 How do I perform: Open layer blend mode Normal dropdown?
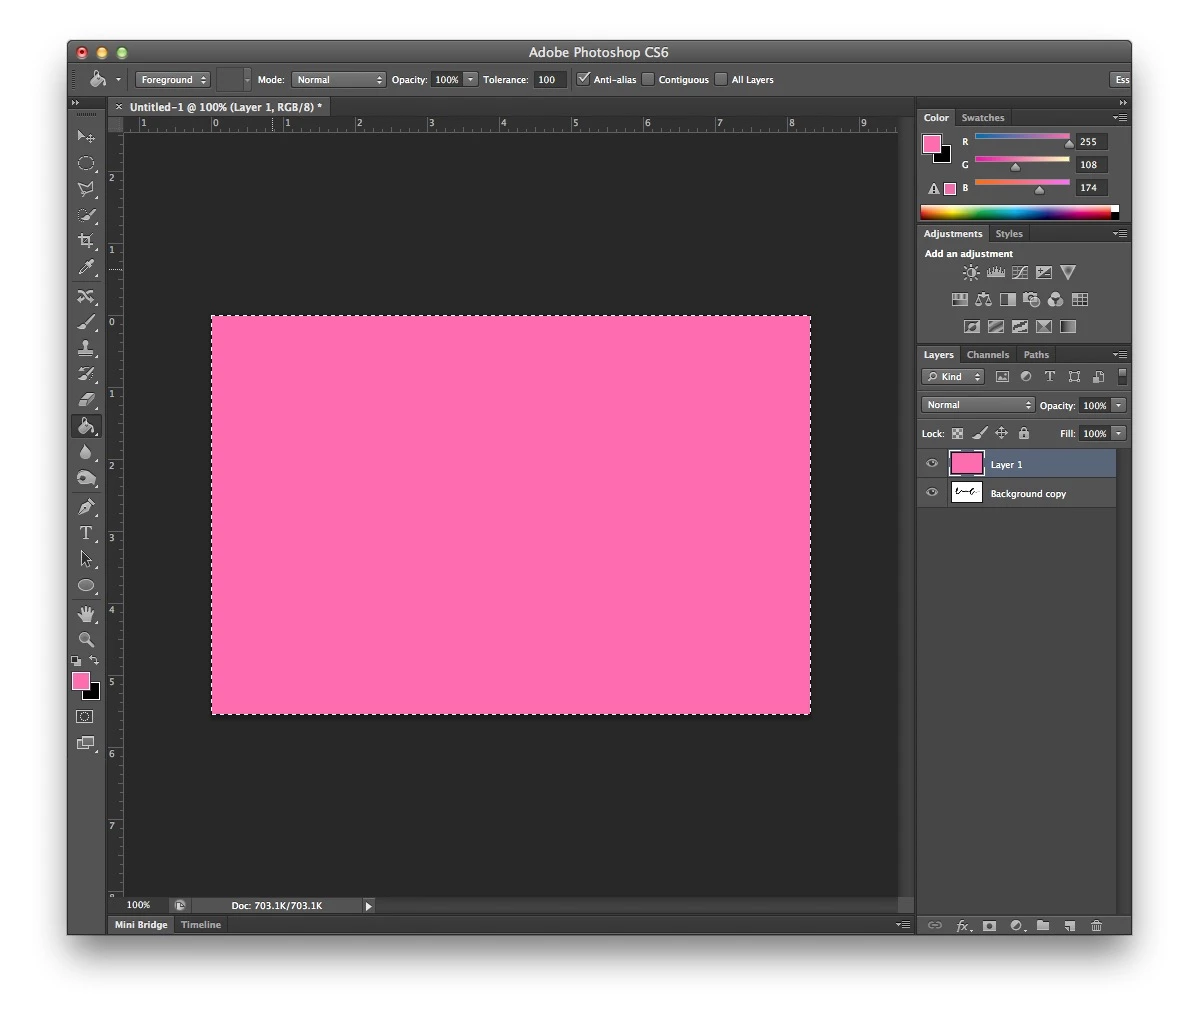coord(978,405)
